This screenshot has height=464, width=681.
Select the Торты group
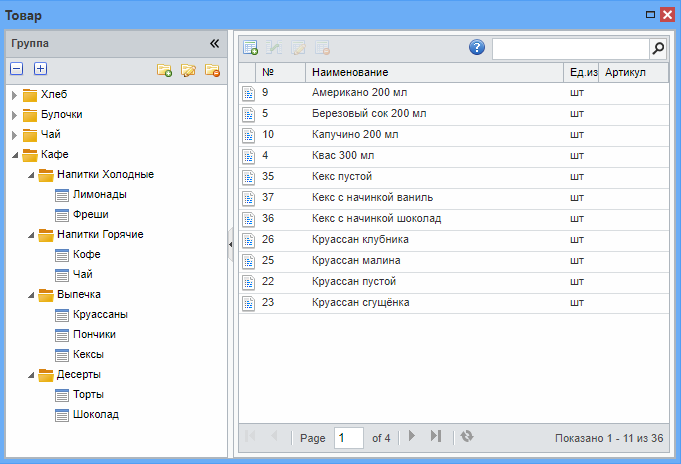point(88,394)
